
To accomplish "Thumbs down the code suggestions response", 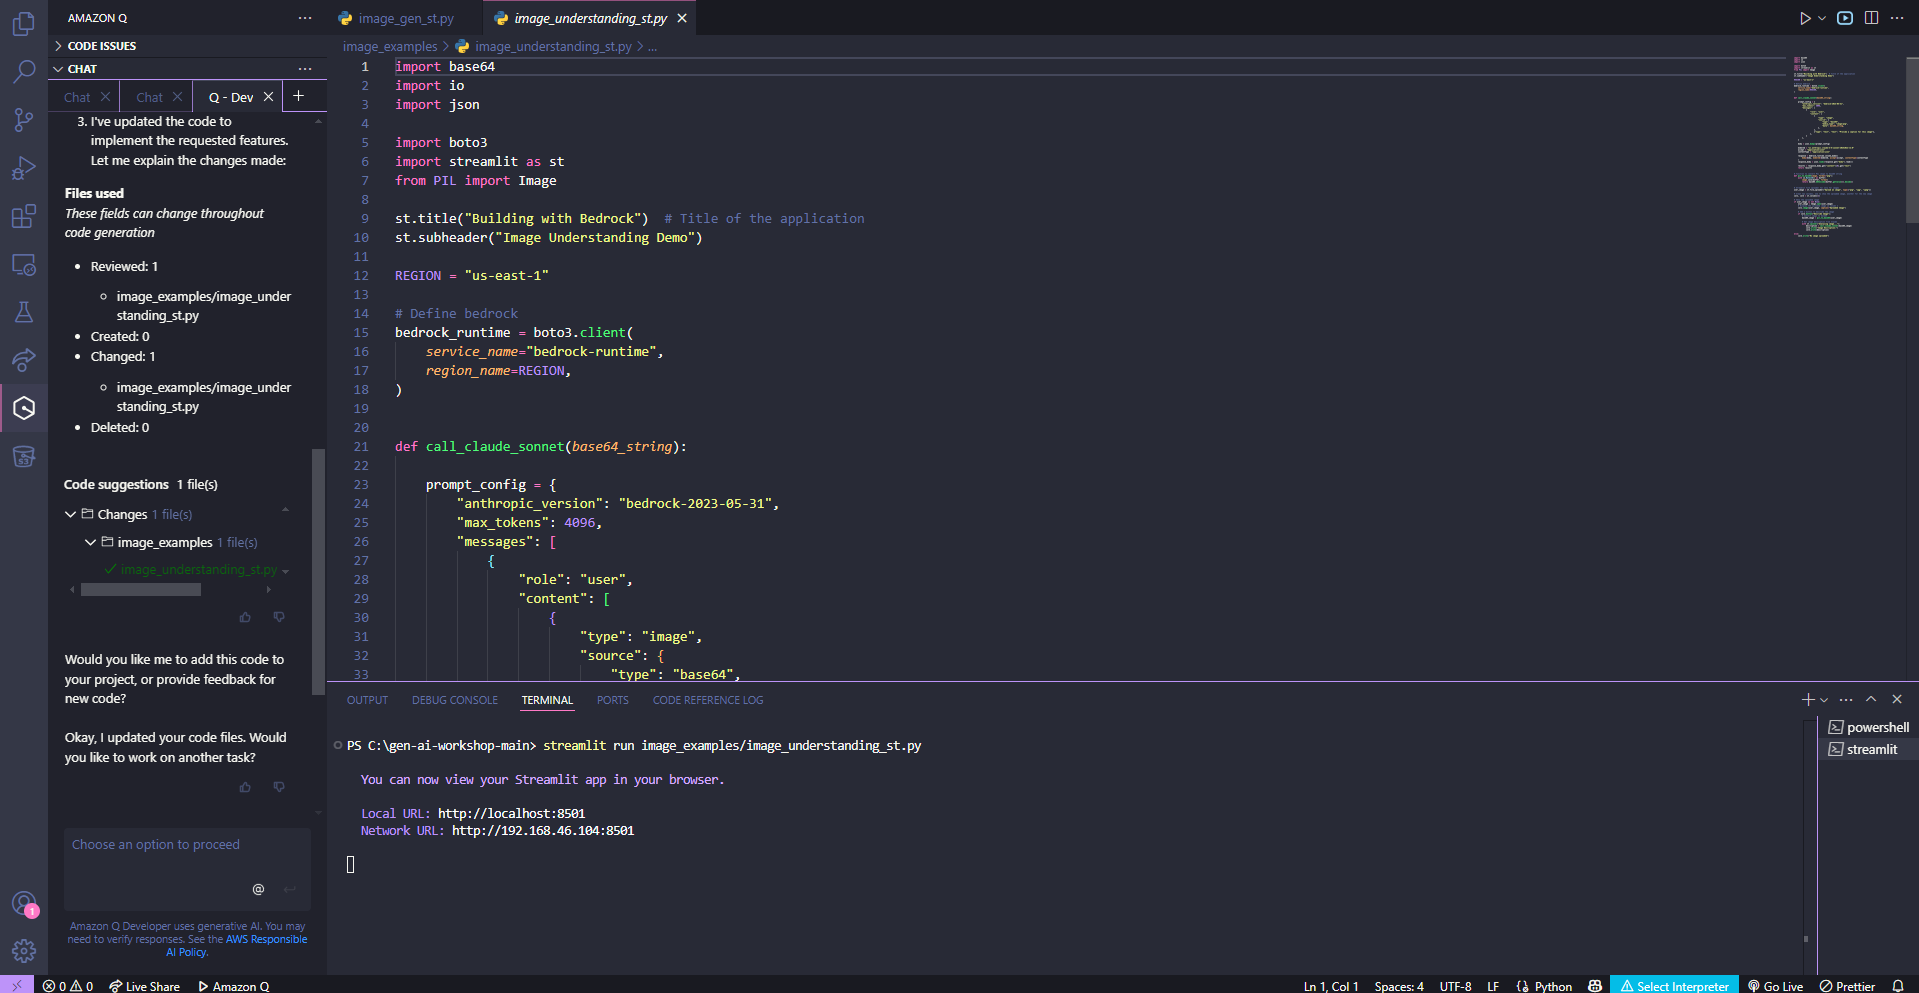I will click(279, 617).
